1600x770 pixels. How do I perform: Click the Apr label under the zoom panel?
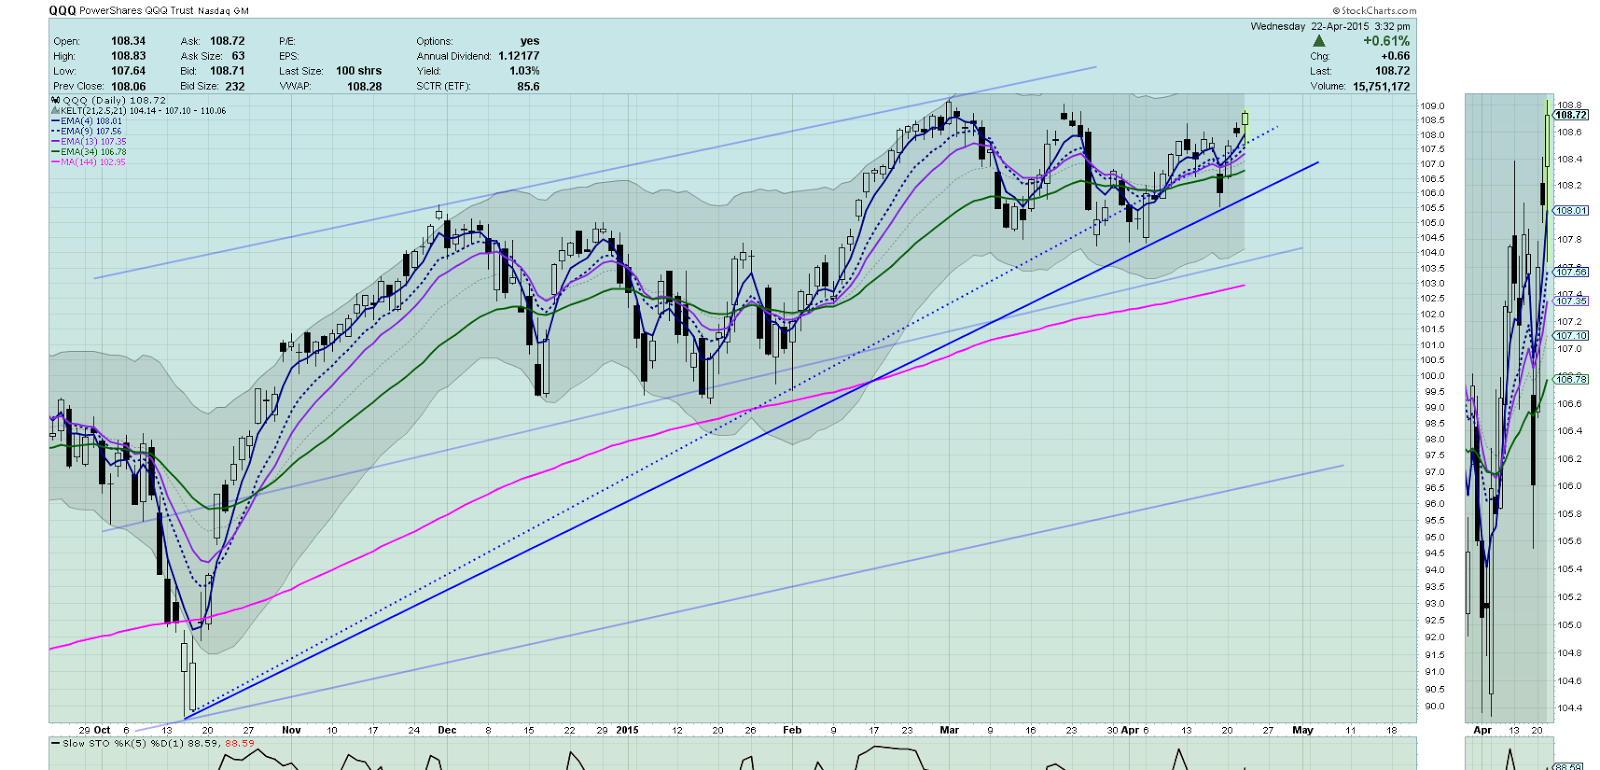1482,730
